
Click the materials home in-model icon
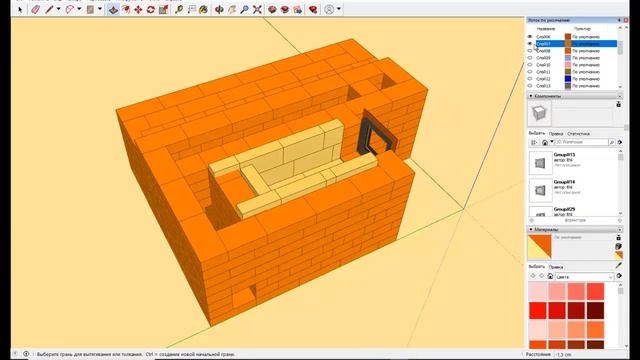(550, 276)
